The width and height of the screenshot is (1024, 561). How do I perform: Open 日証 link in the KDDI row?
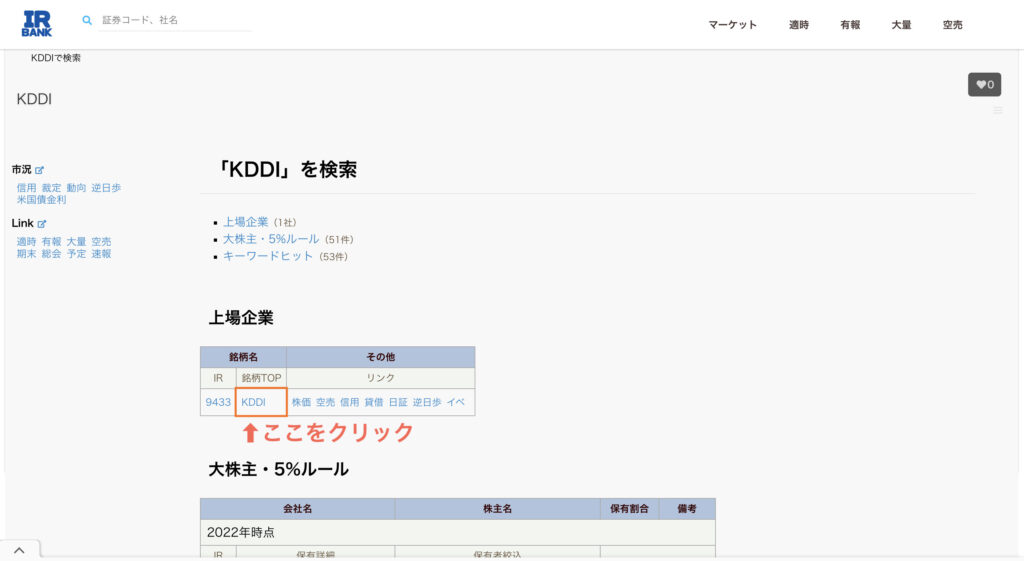click(x=398, y=402)
